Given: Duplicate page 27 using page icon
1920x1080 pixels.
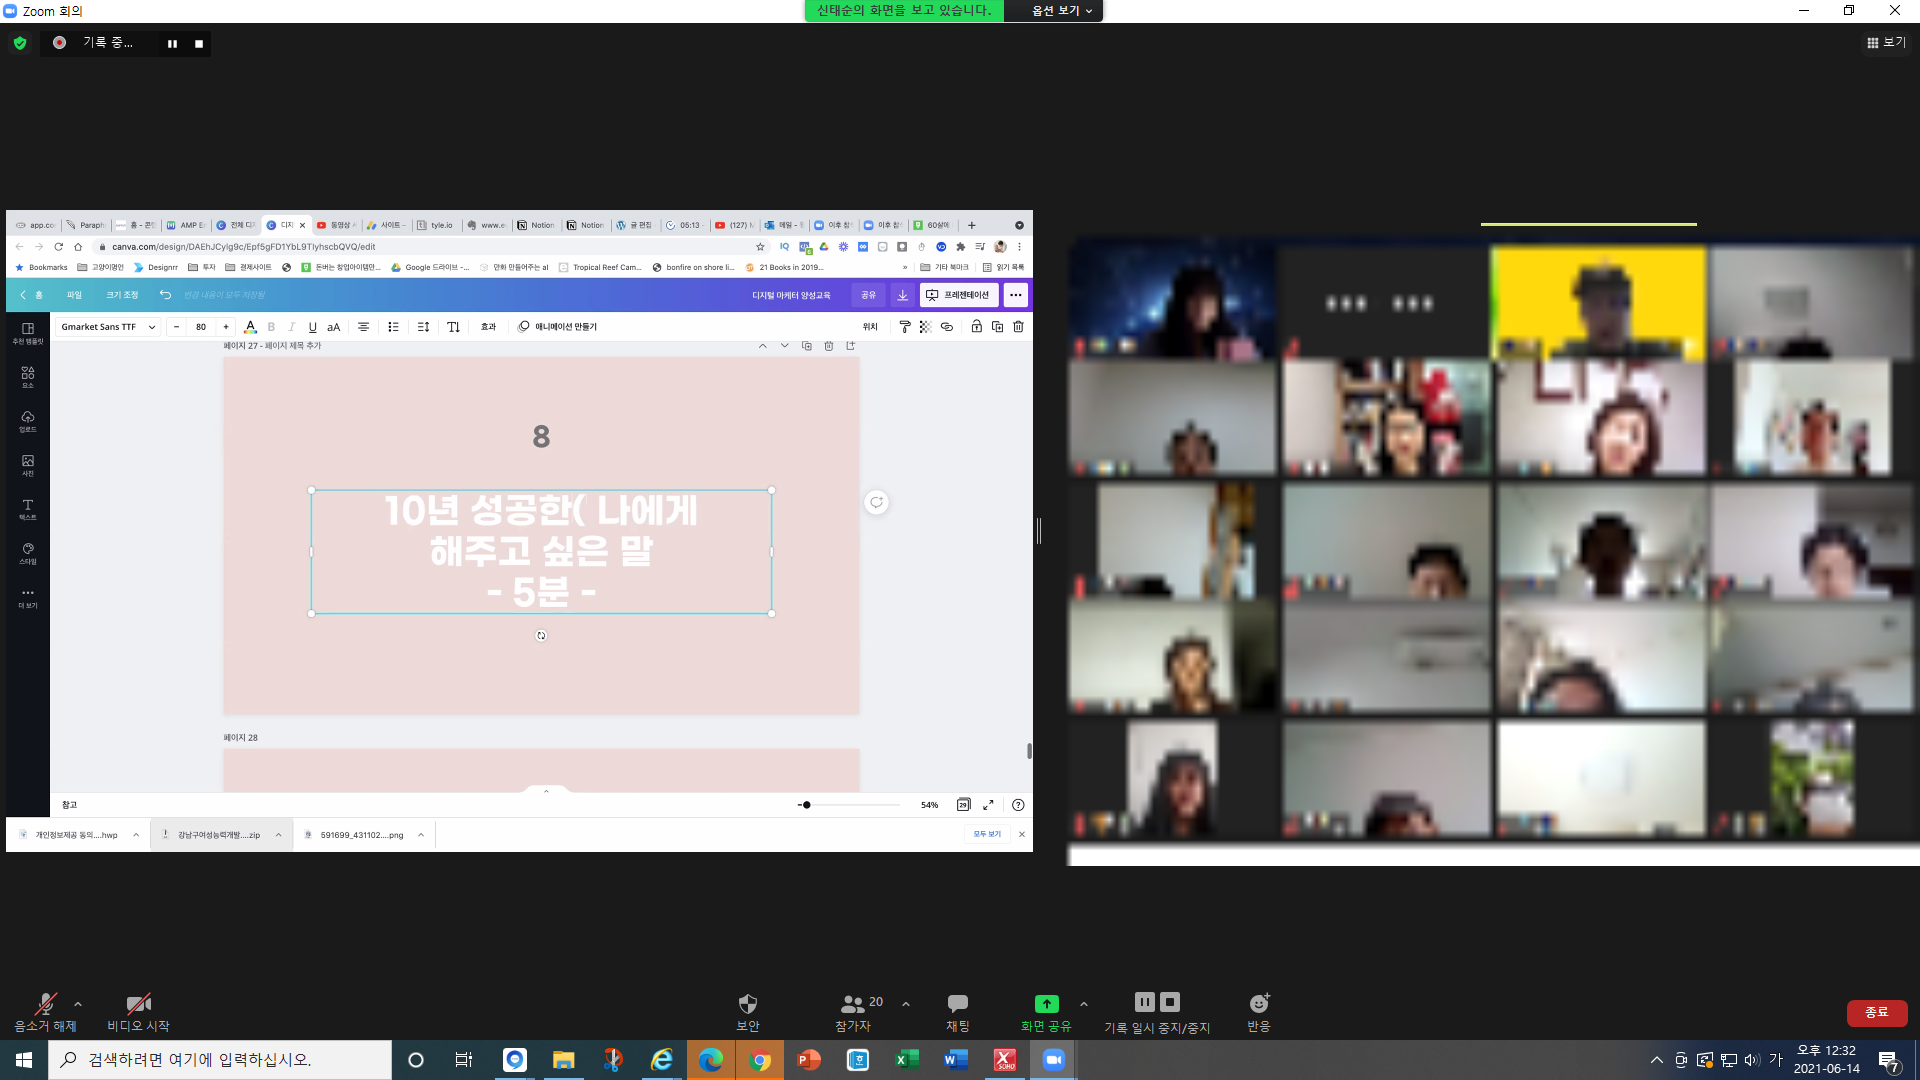Looking at the screenshot, I should (x=806, y=346).
